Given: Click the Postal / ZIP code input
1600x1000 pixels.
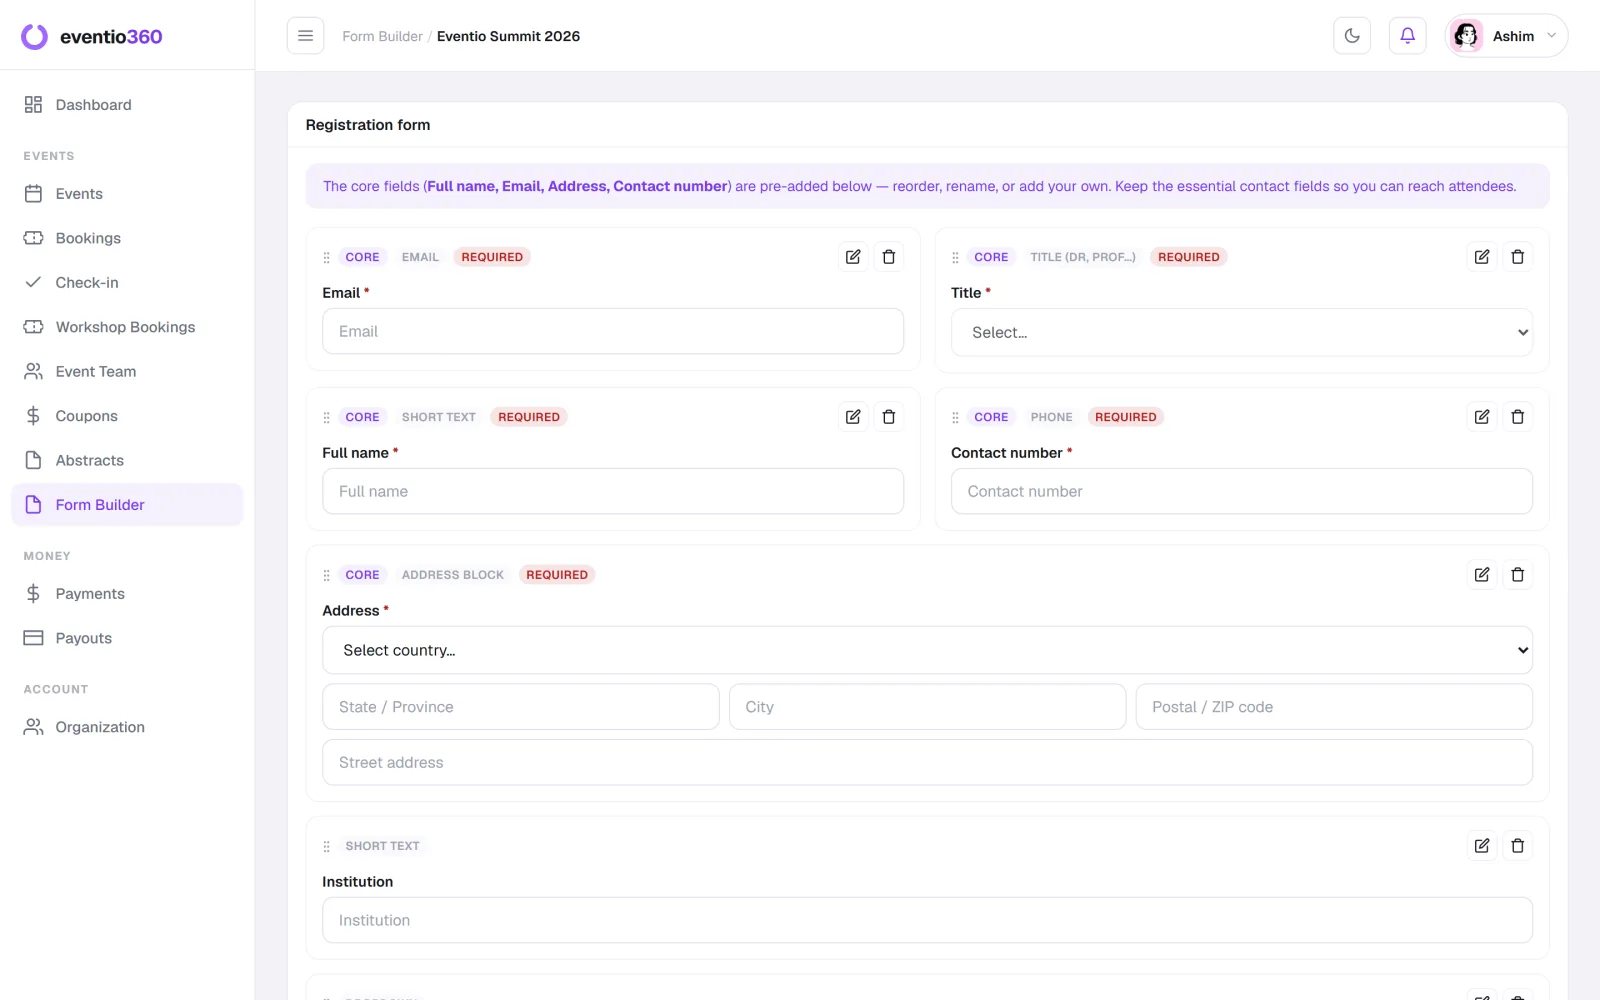Looking at the screenshot, I should pos(1334,707).
